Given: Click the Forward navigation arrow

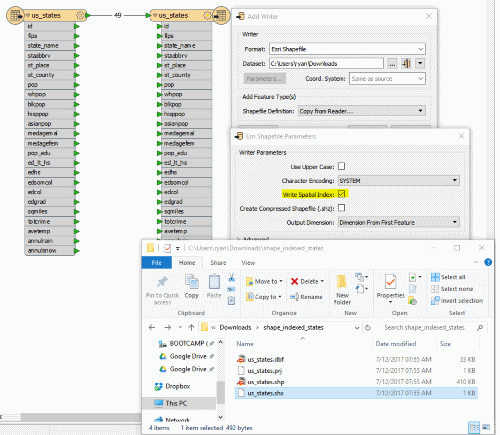Looking at the screenshot, I should click(167, 328).
